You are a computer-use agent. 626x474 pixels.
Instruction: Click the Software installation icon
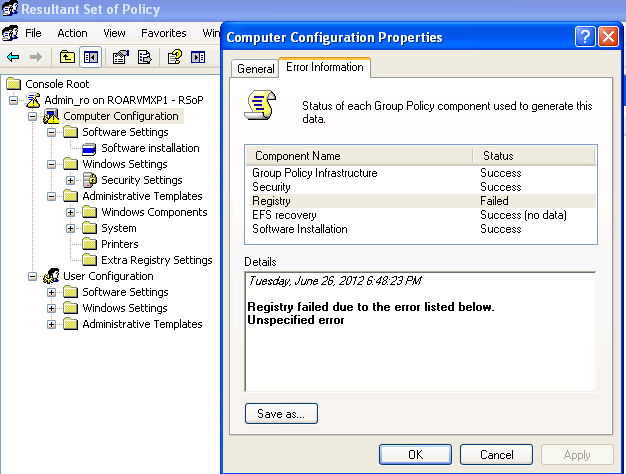click(x=89, y=149)
